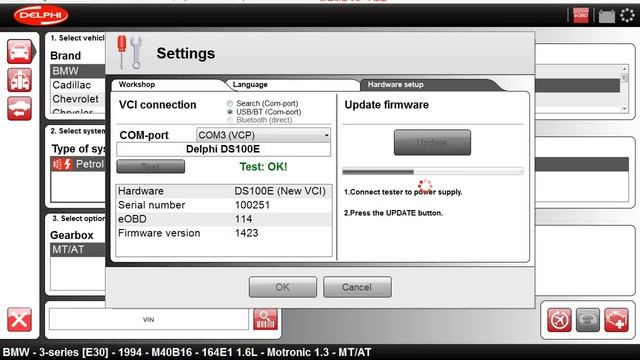Select the USB/BT (Com-port) radio option
Image resolution: width=640 pixels, height=360 pixels.
pyautogui.click(x=230, y=112)
